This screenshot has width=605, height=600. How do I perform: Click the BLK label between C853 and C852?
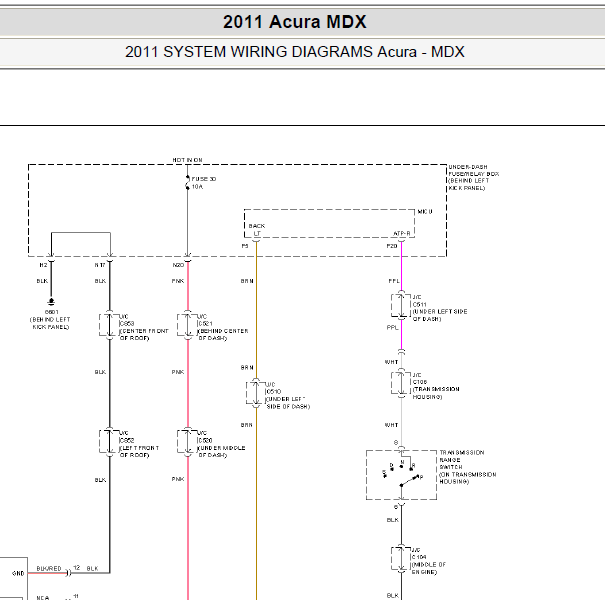[x=100, y=372]
